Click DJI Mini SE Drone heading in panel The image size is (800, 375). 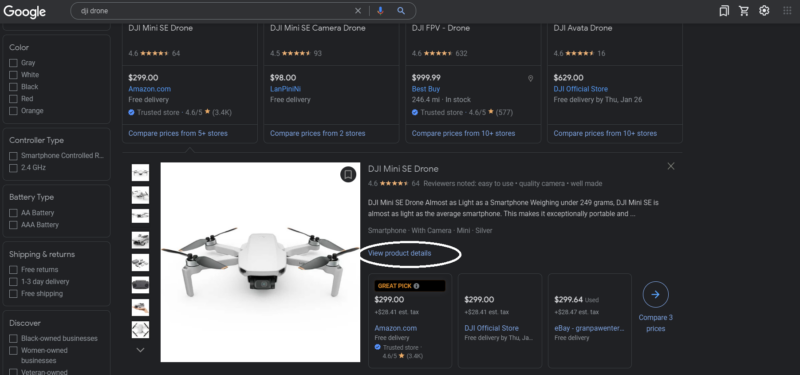pyautogui.click(x=403, y=169)
